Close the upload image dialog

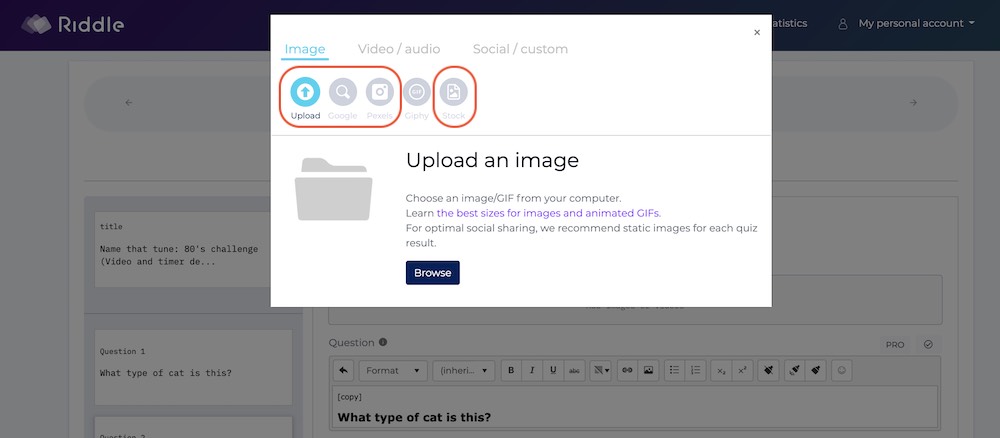(757, 33)
